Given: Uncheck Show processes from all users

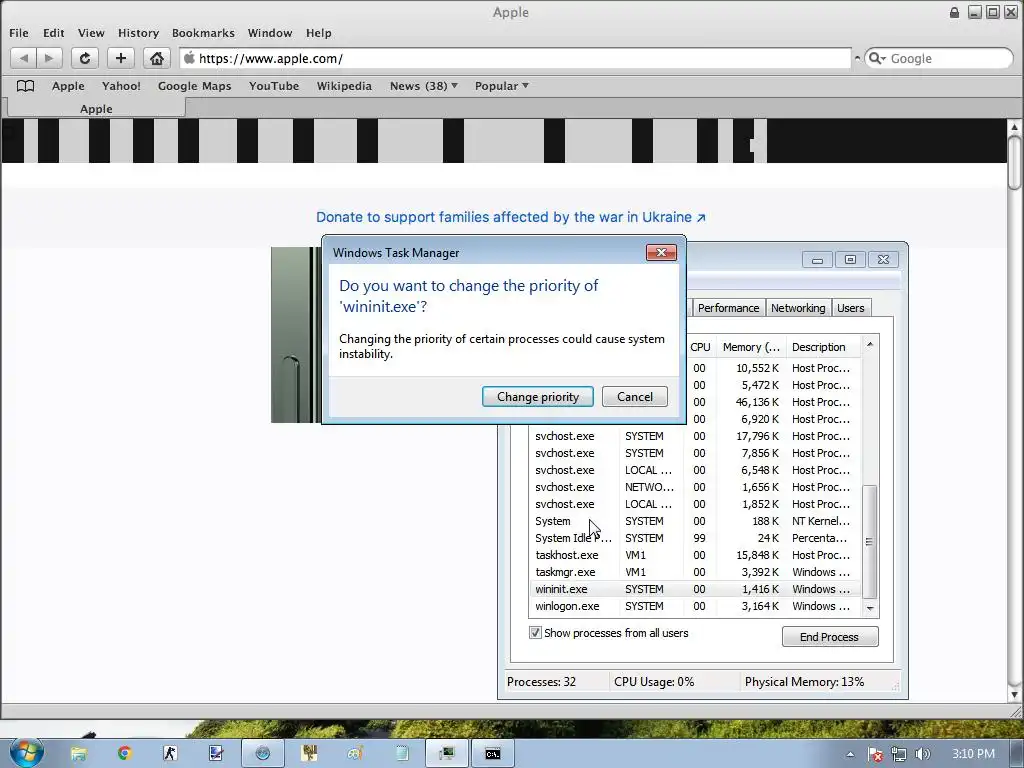Looking at the screenshot, I should tap(535, 633).
